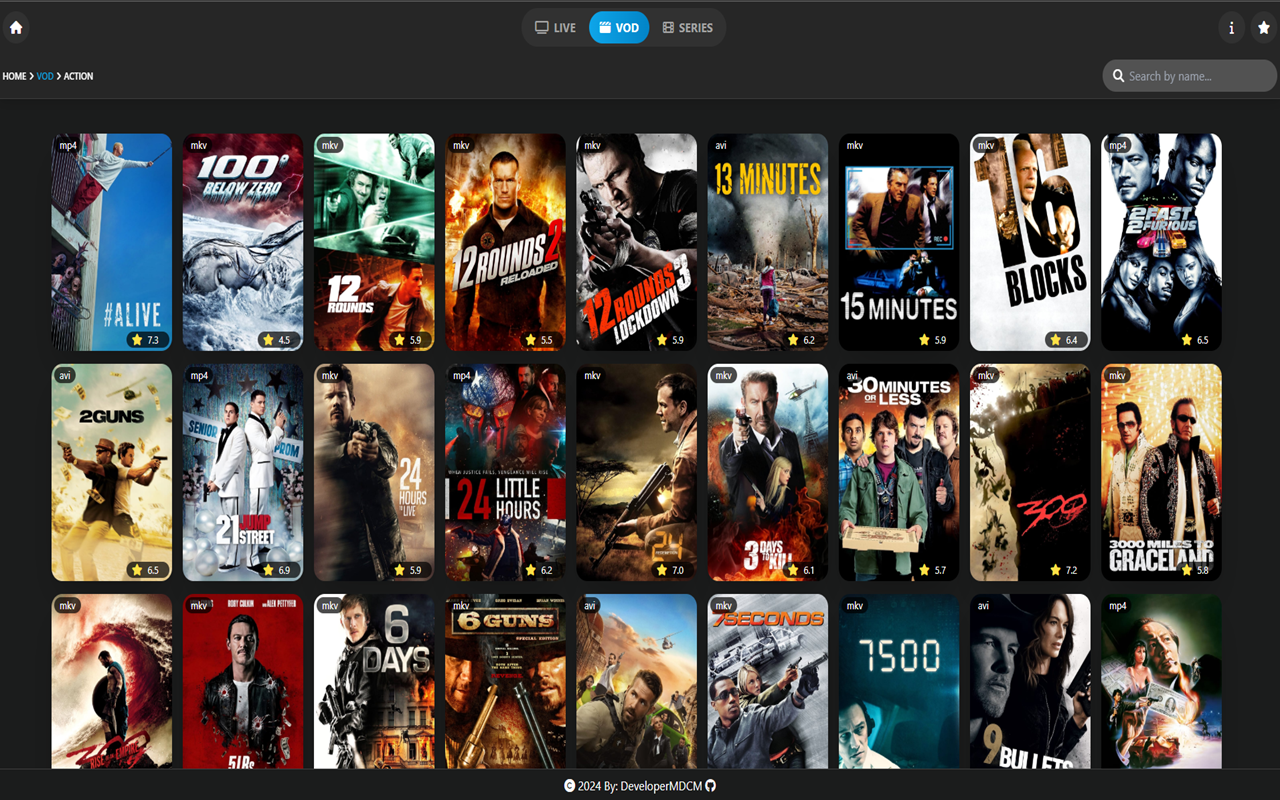
Task: Select the 7500 movie poster
Action: pos(899,682)
